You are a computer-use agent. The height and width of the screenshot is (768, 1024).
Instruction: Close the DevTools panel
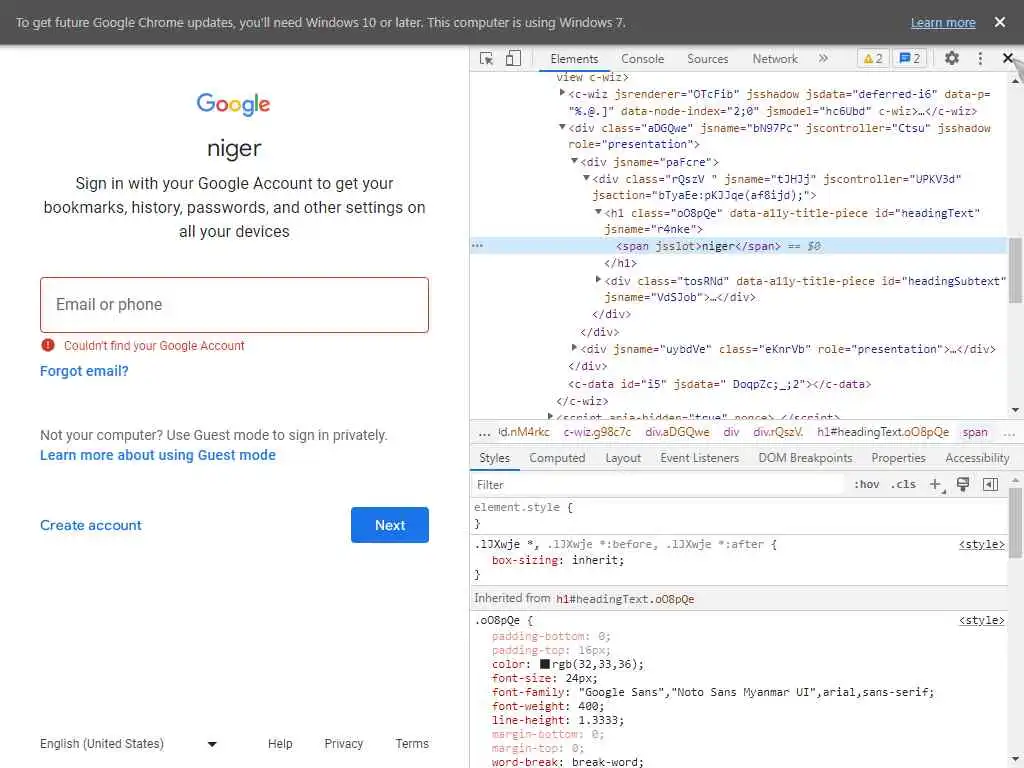1008,59
